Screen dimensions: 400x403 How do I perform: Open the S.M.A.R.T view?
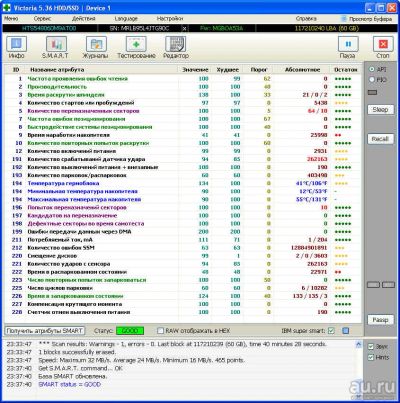click(55, 48)
